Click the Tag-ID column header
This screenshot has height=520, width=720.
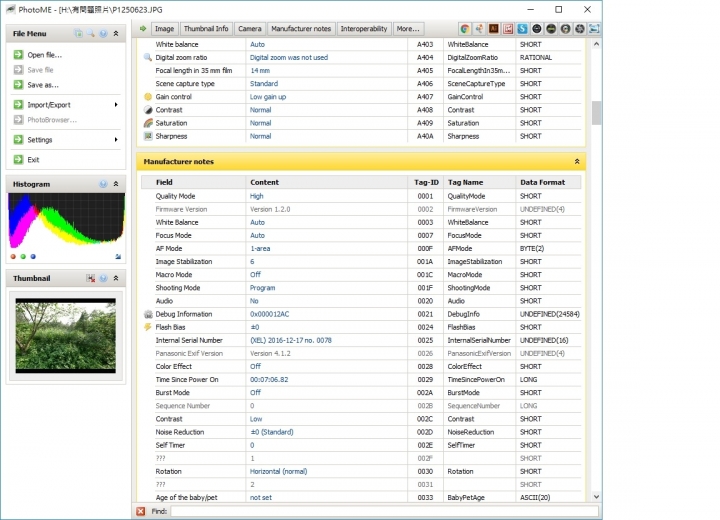pos(426,182)
